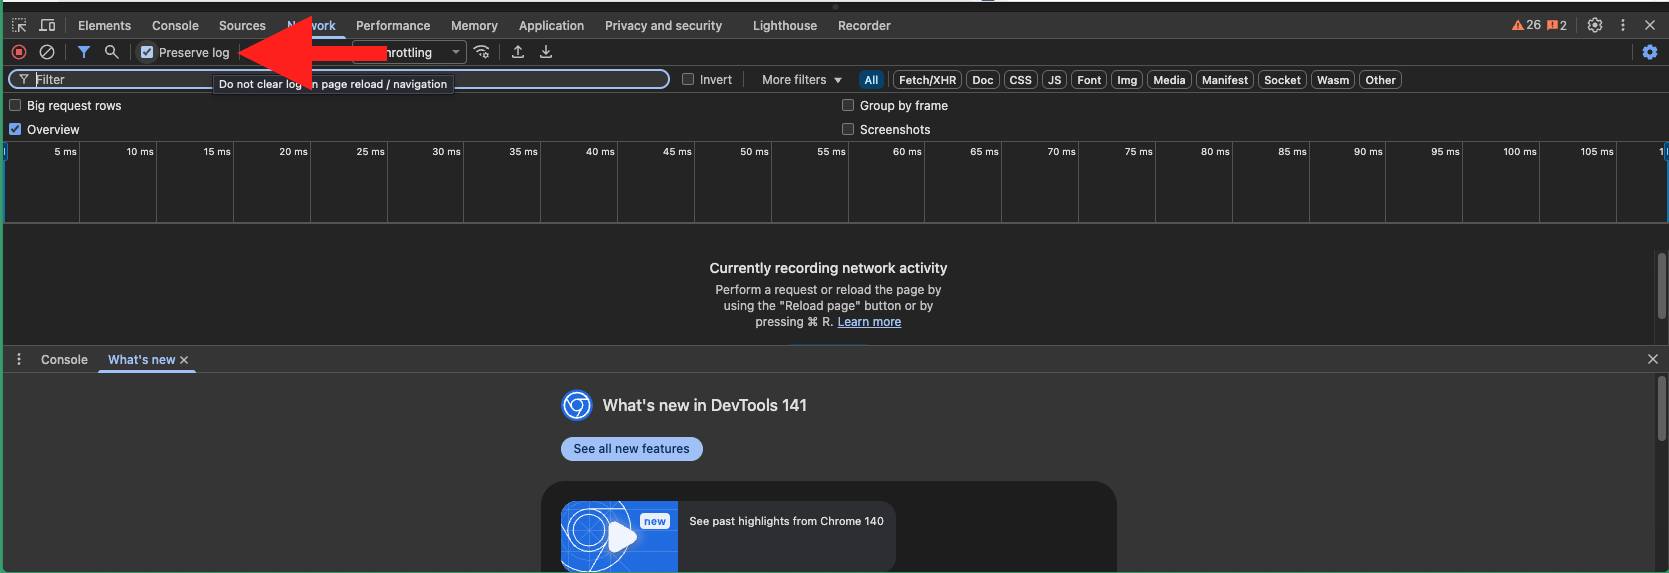Switch to the Performance tab
Viewport: 1669px width, 573px height.
393,25
